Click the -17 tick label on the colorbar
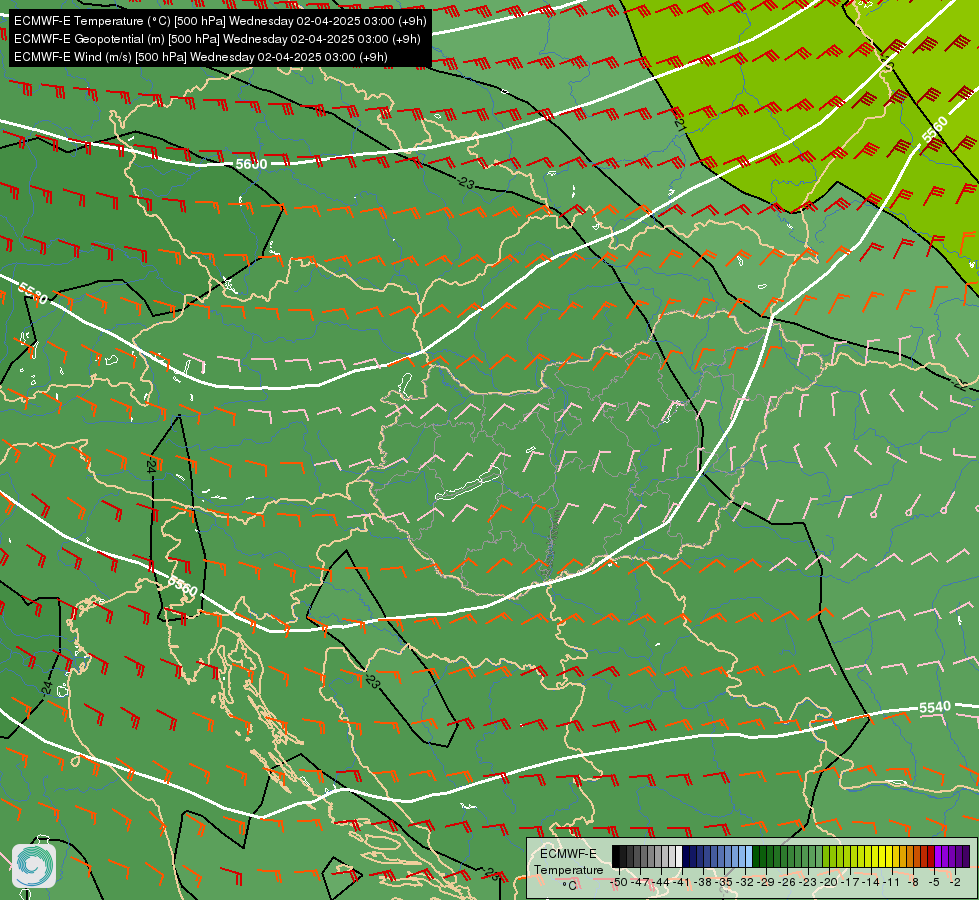979x900 pixels. [850, 882]
